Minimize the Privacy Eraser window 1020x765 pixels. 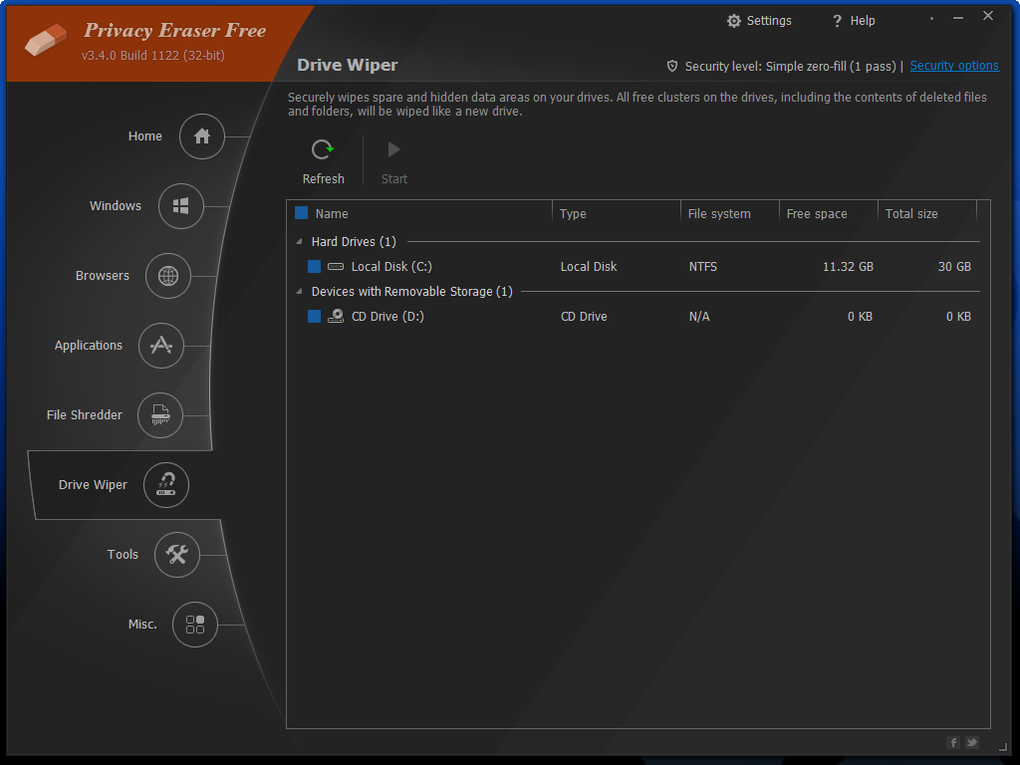pyautogui.click(x=958, y=18)
